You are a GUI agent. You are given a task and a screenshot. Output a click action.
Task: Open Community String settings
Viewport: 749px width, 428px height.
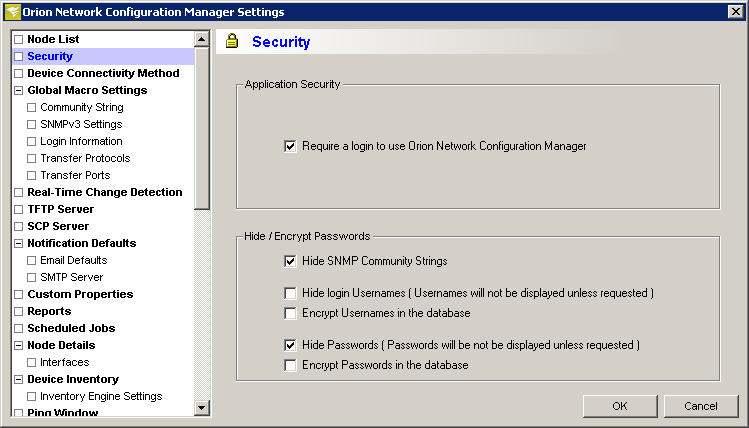pos(82,107)
